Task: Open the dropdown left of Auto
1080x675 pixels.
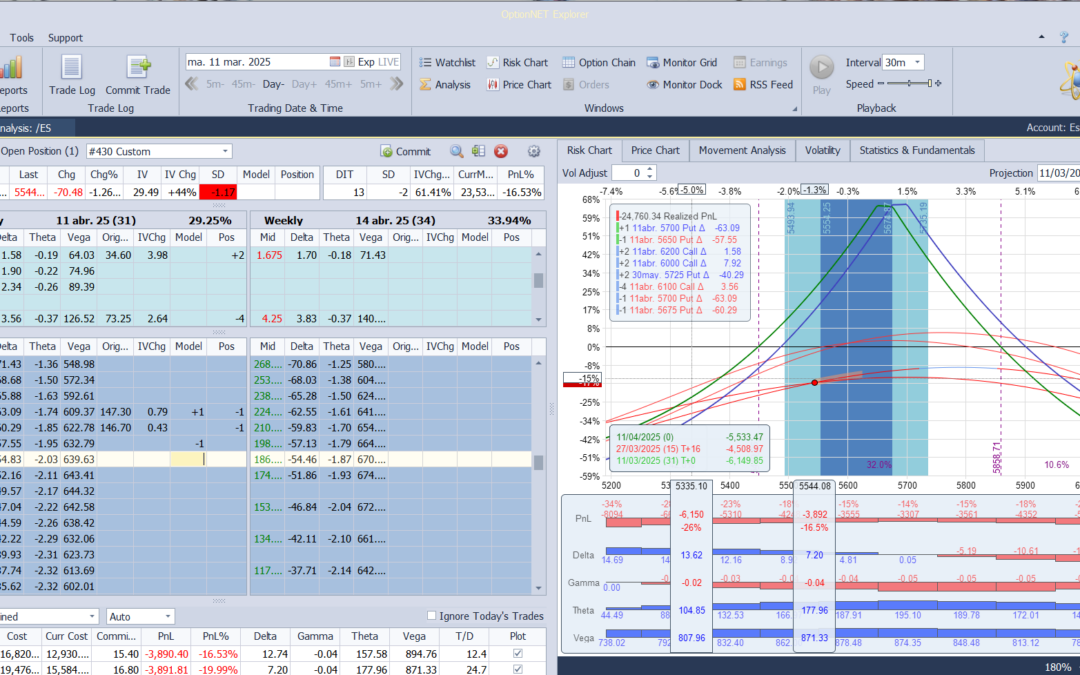Action: [92, 616]
